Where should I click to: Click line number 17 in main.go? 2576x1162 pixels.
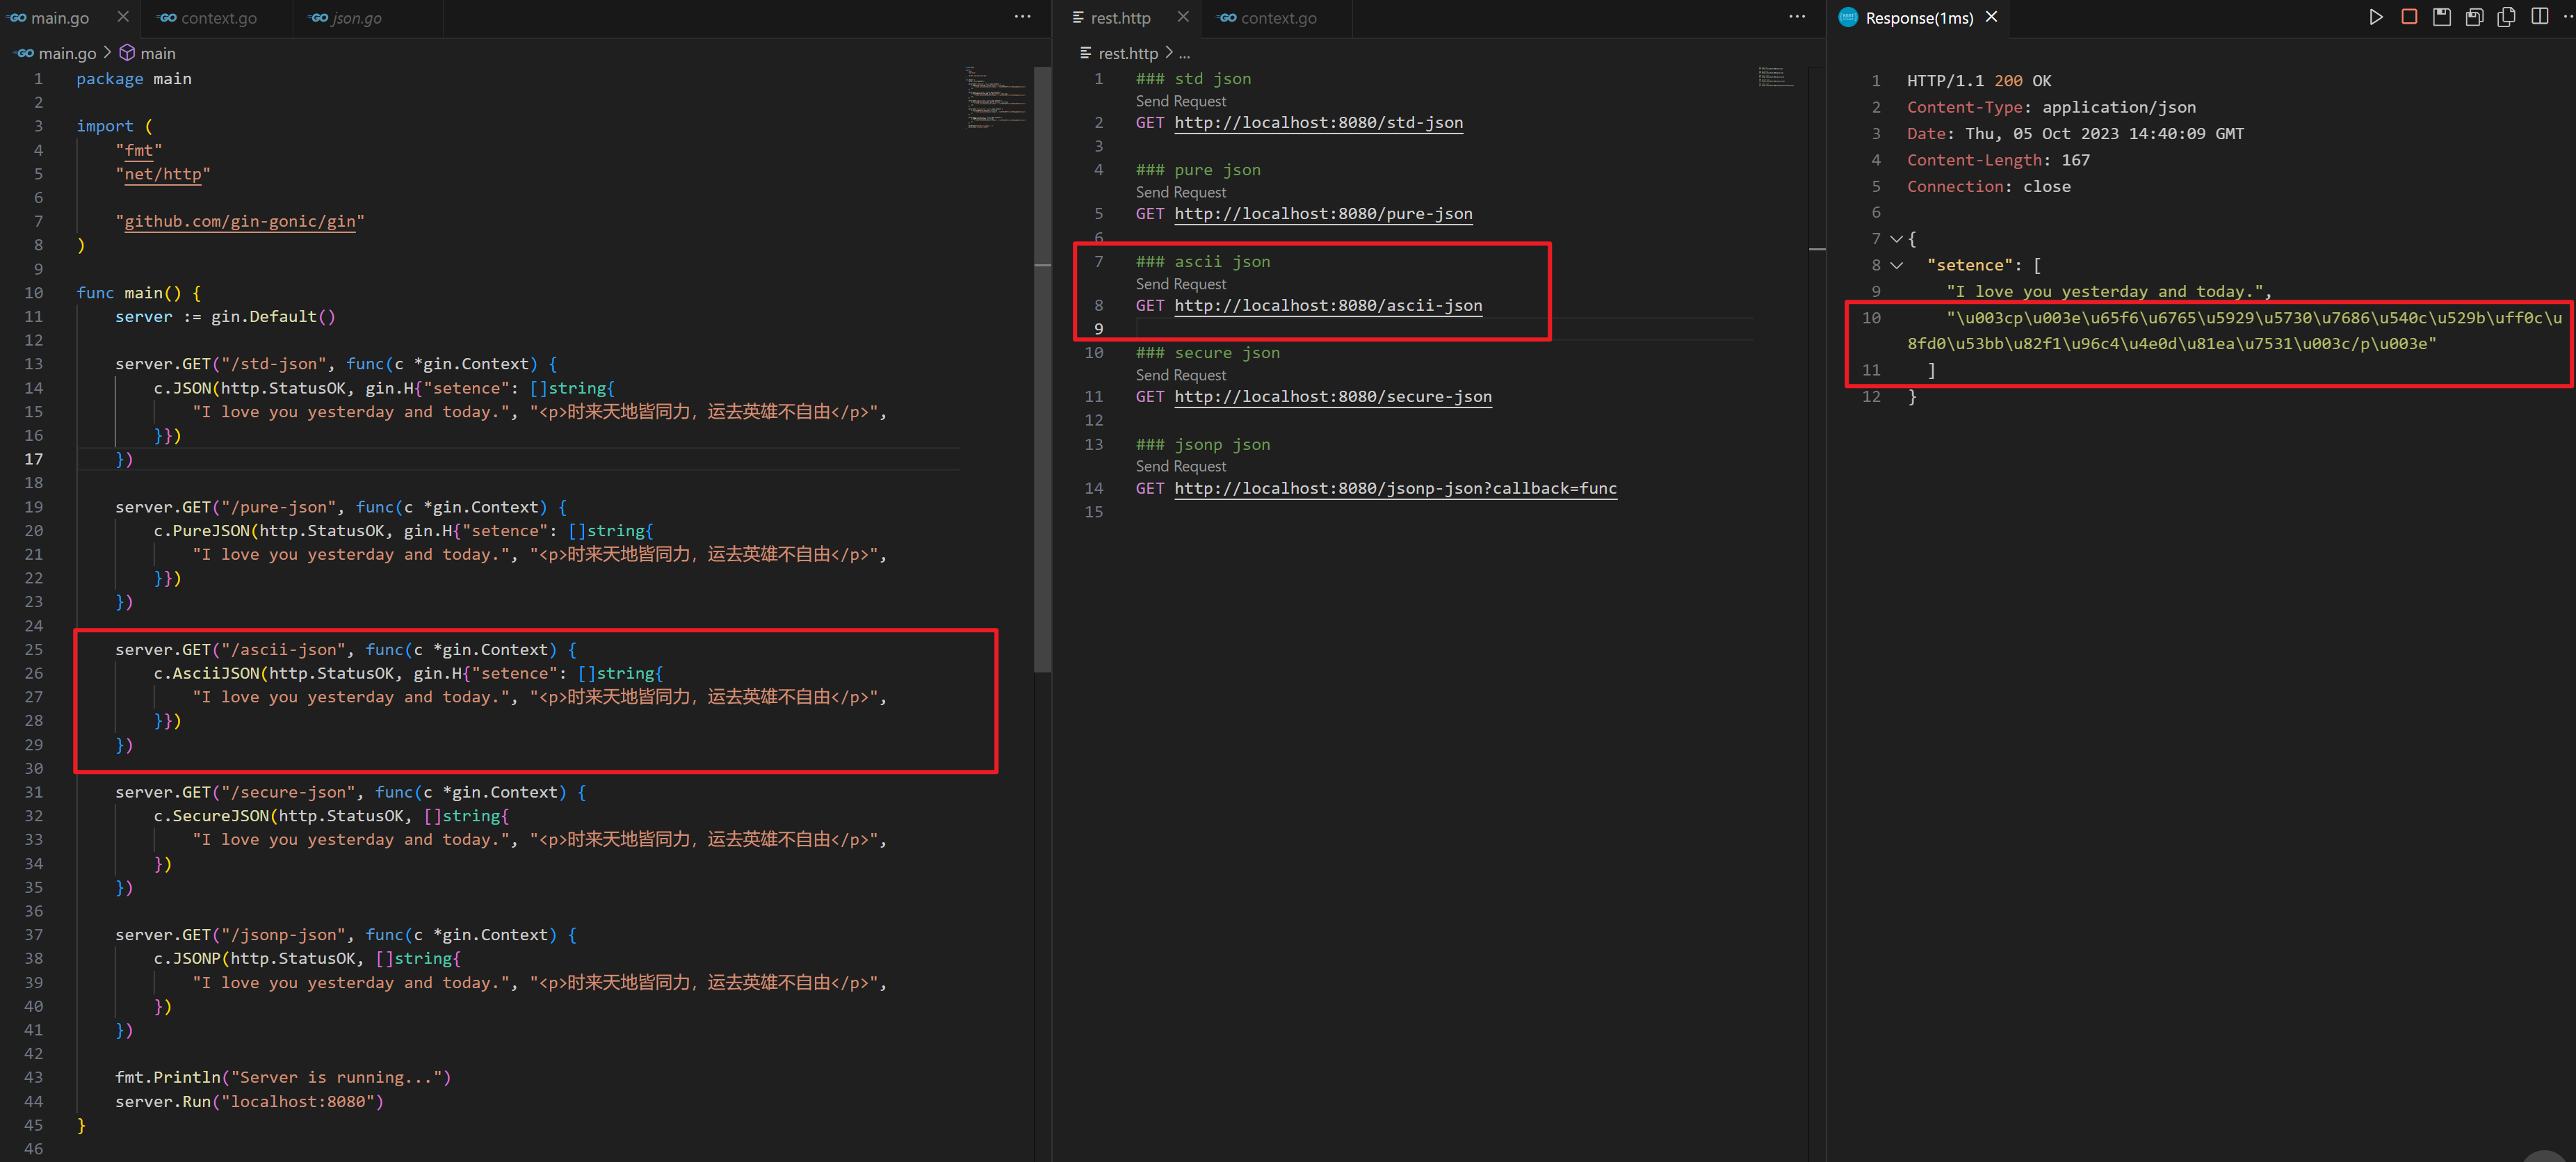click(34, 459)
